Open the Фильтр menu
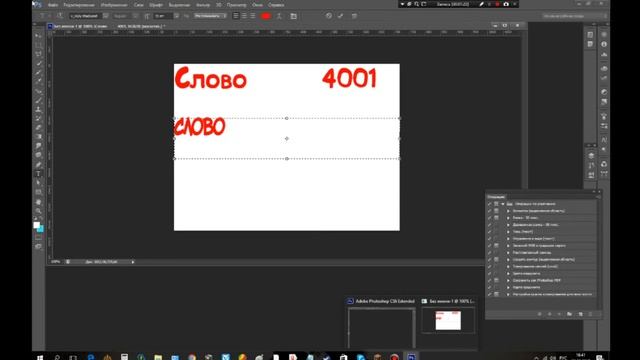 point(203,5)
